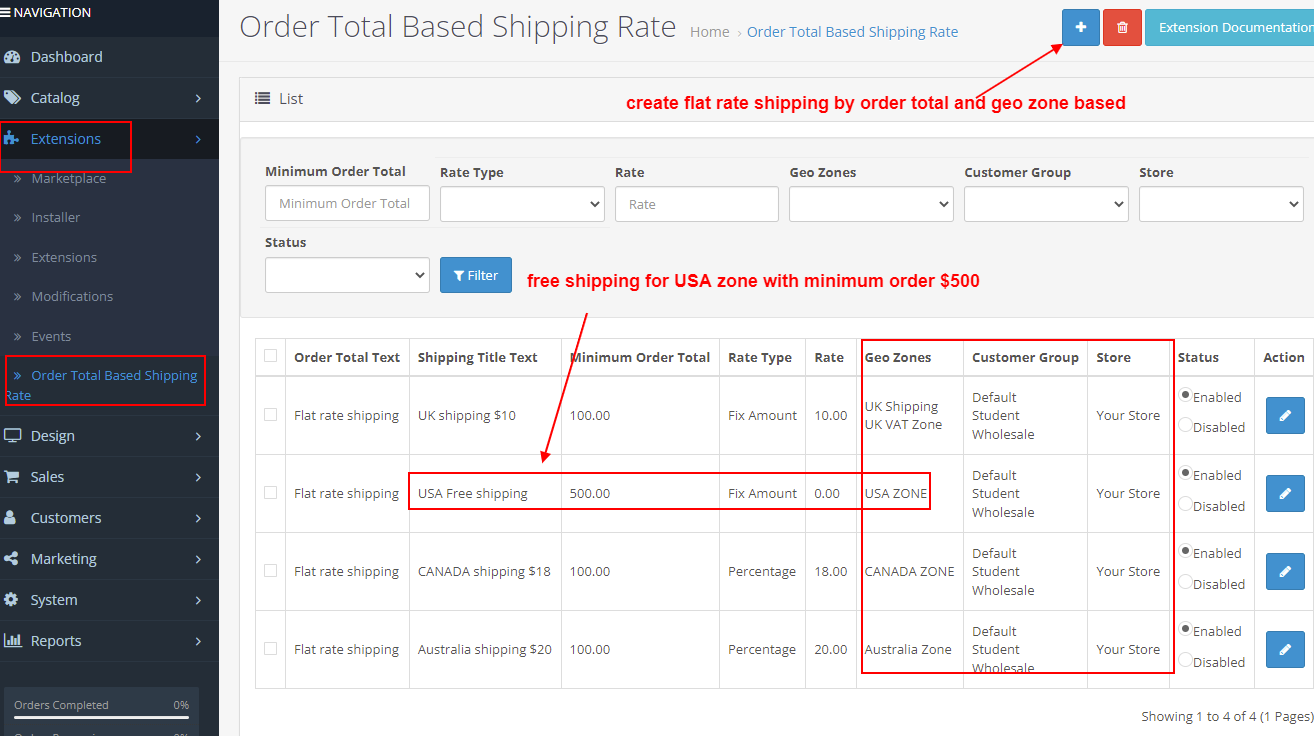Check the select-all checkbox in table header
The image size is (1314, 736).
[x=270, y=357]
